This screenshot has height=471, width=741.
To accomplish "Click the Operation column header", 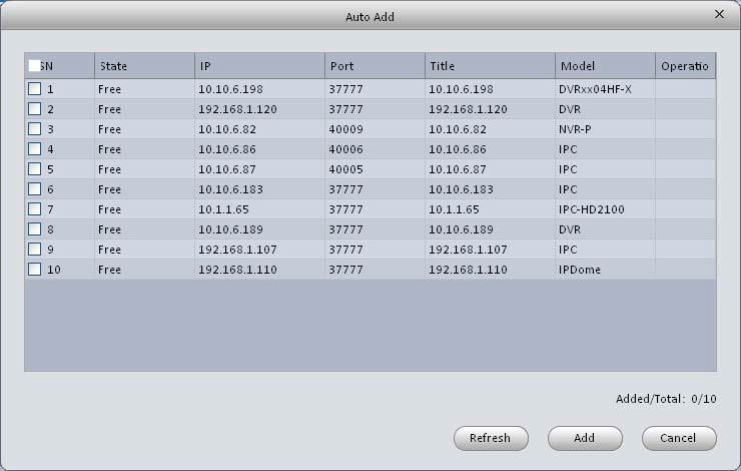I will (x=685, y=66).
